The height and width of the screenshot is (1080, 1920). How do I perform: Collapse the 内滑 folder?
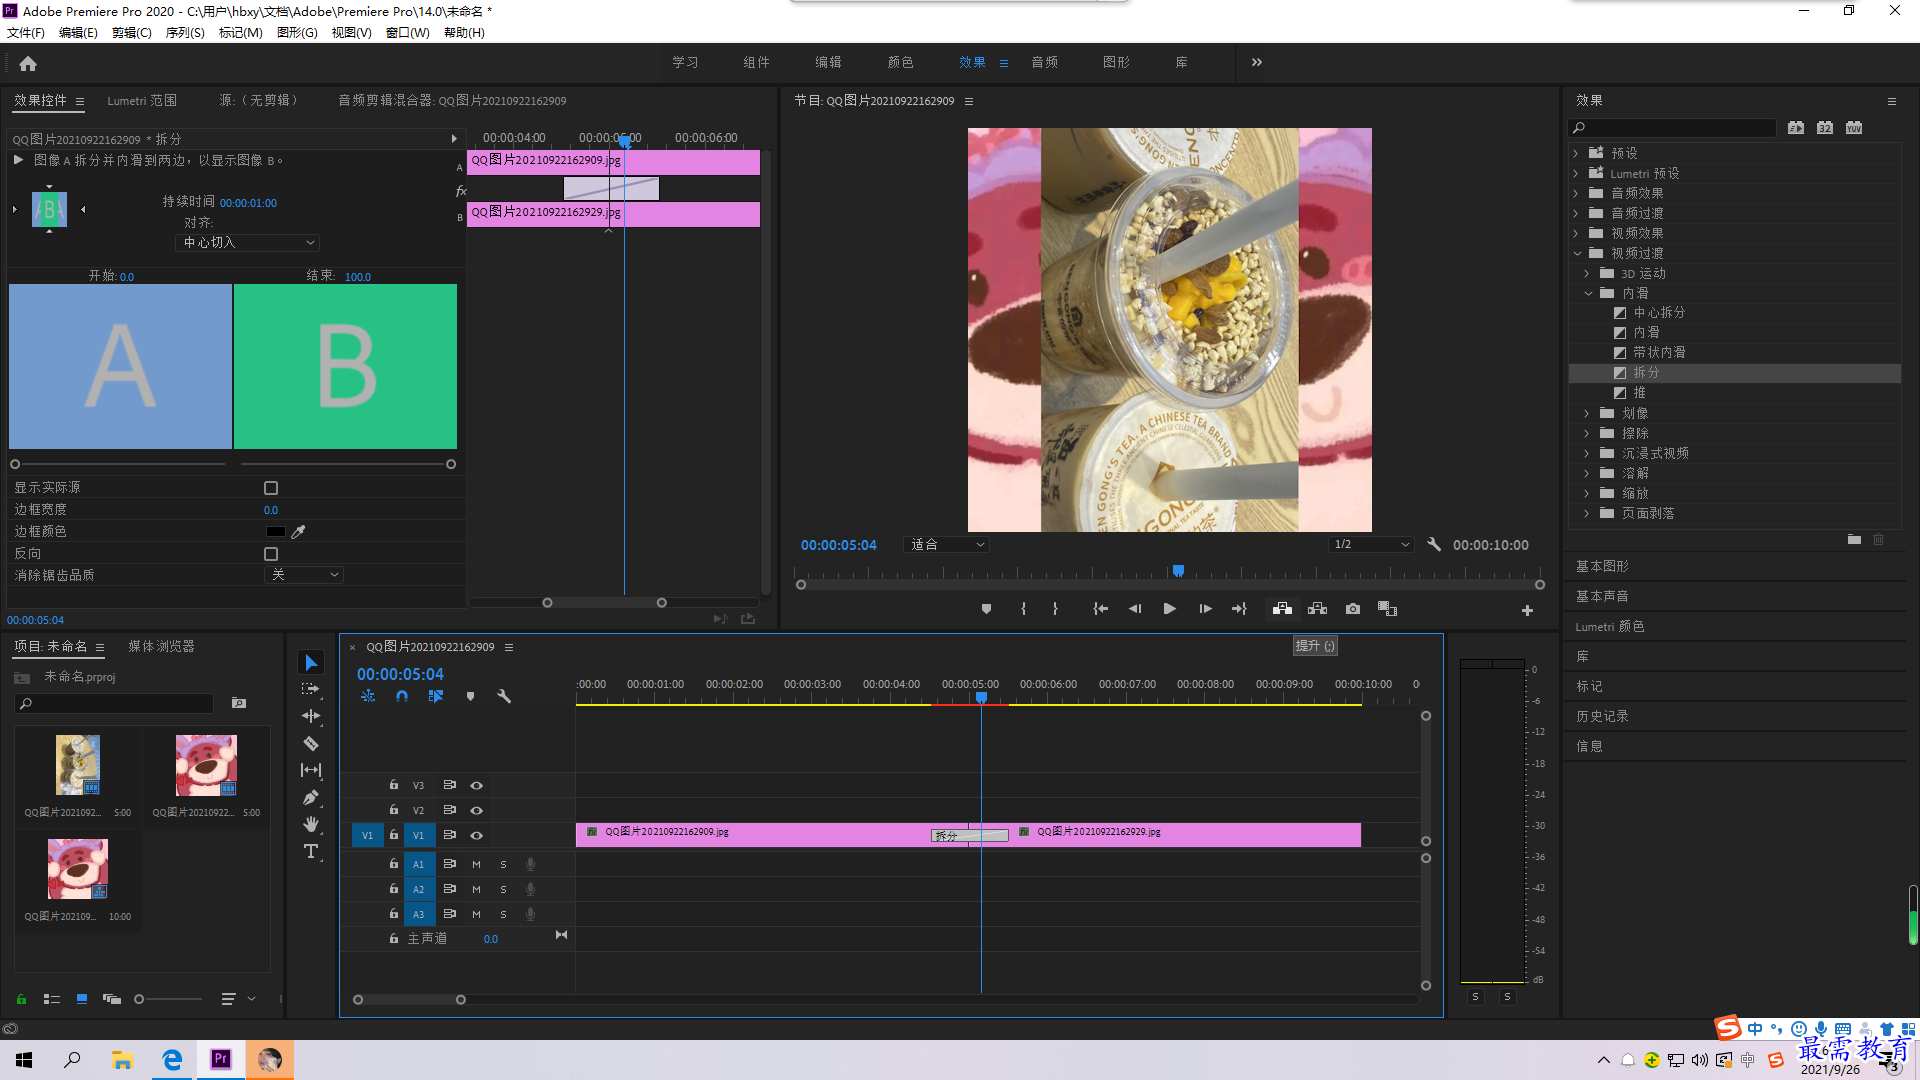[1588, 293]
